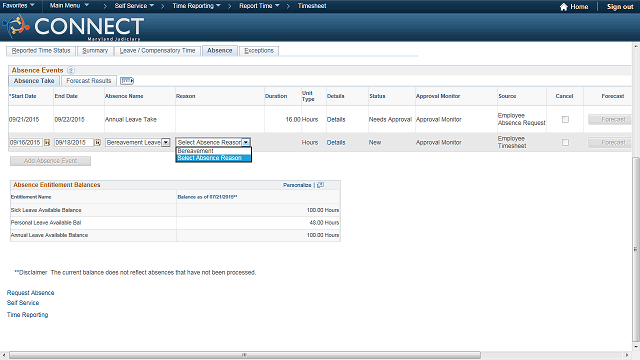This screenshot has width=640, height=360.
Task: Click the Start Date column header
Action: point(23,96)
